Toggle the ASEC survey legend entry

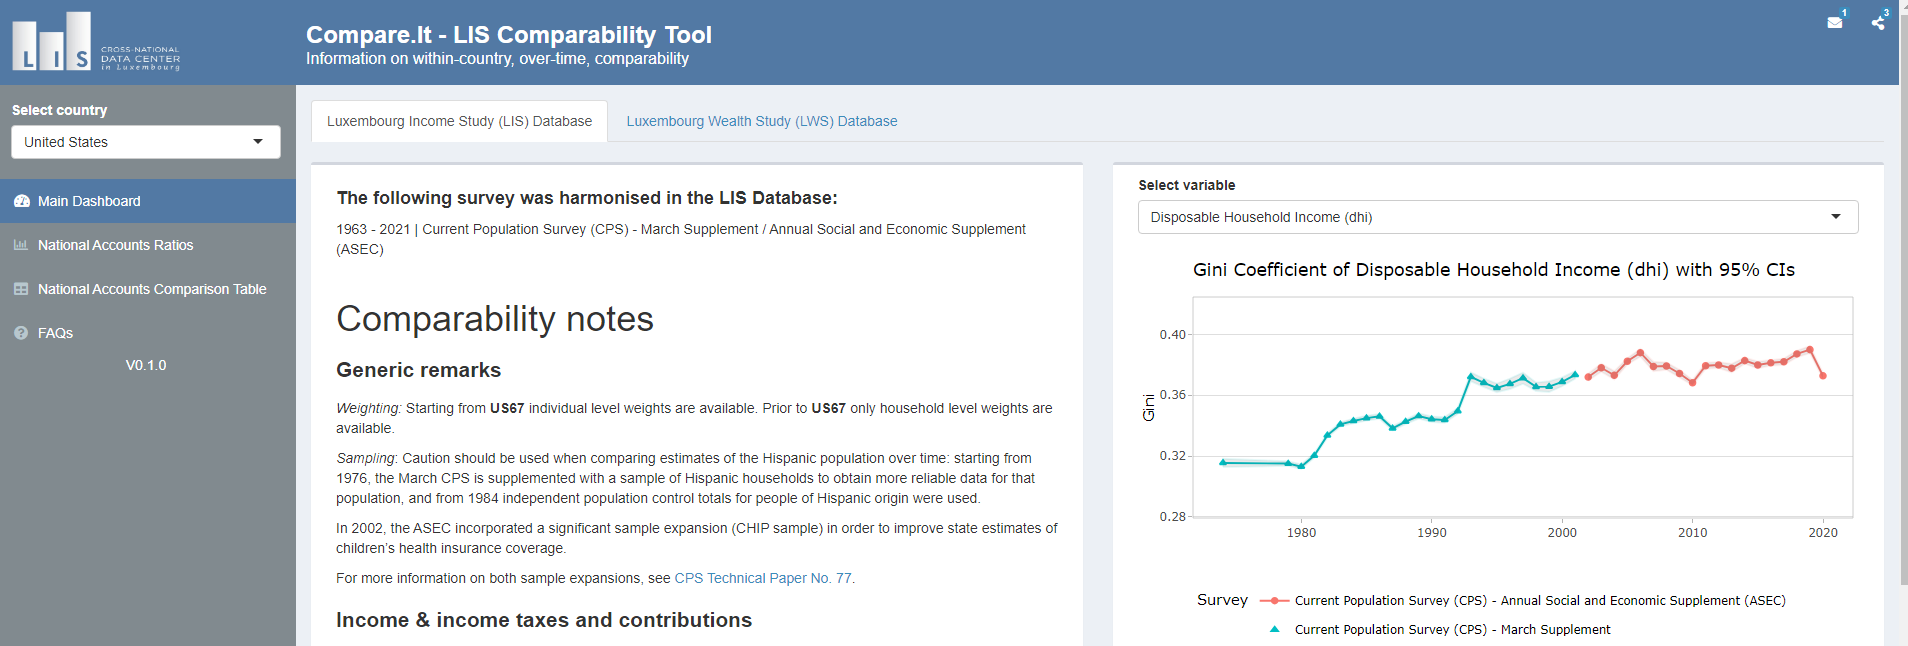[1539, 601]
